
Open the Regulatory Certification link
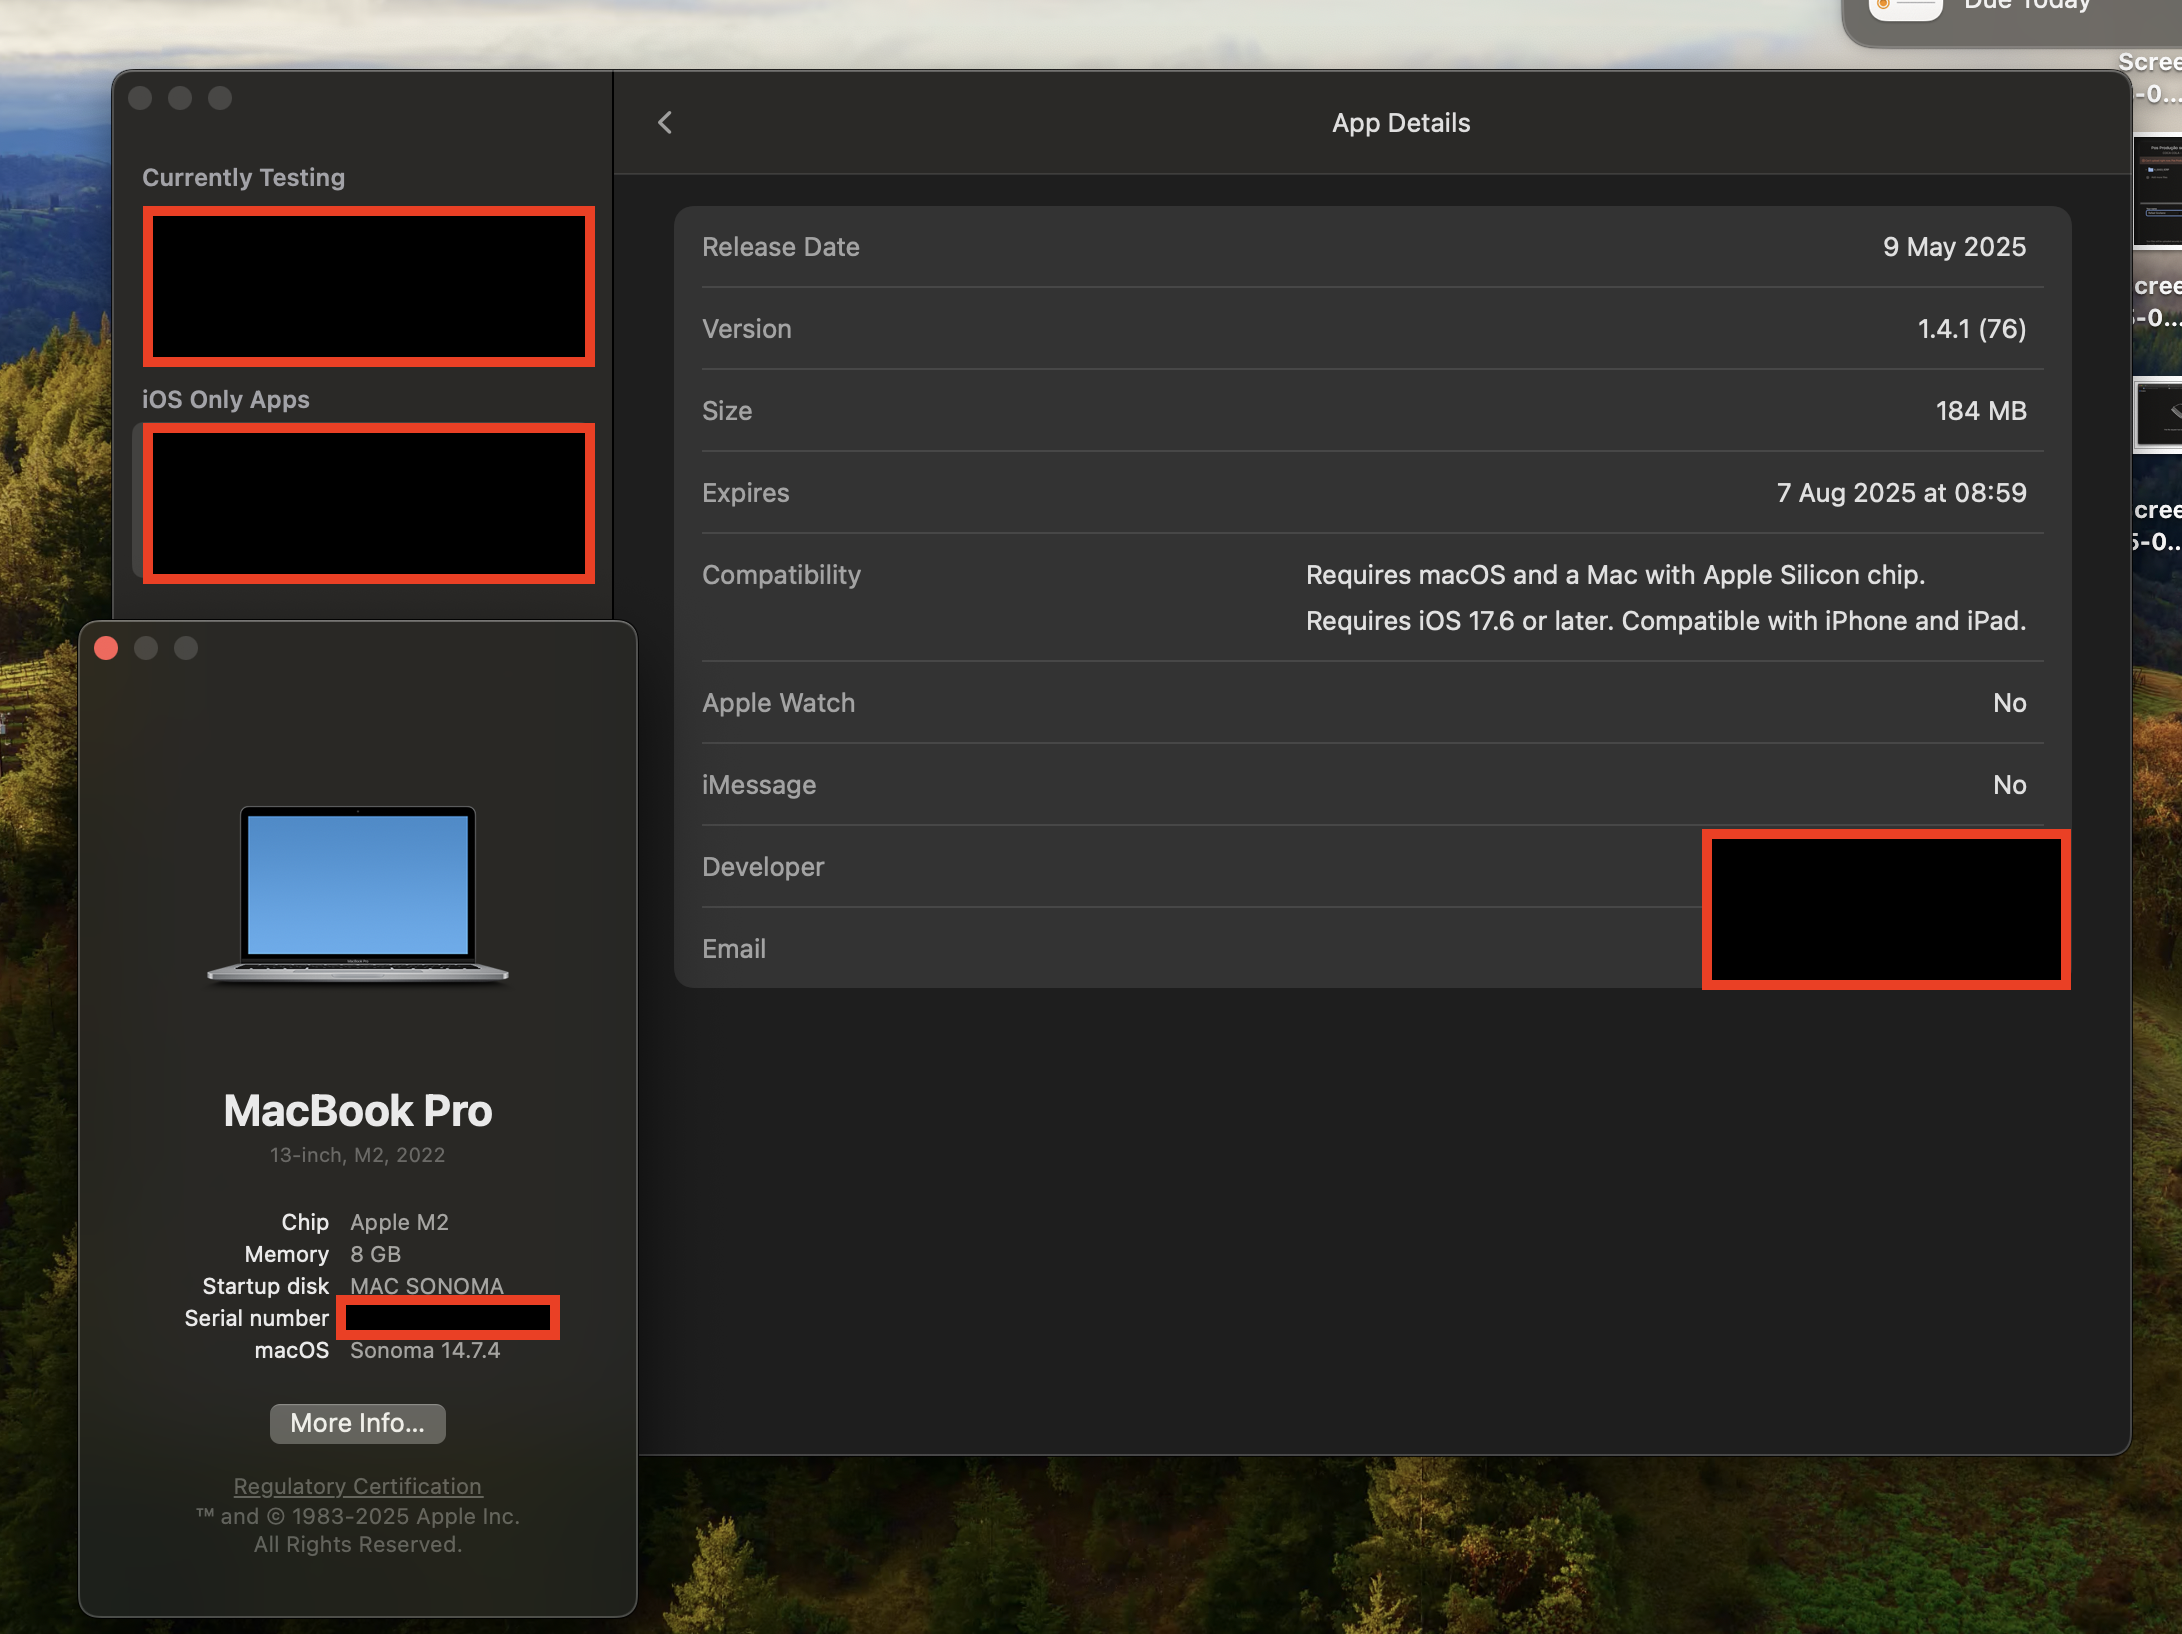358,1486
